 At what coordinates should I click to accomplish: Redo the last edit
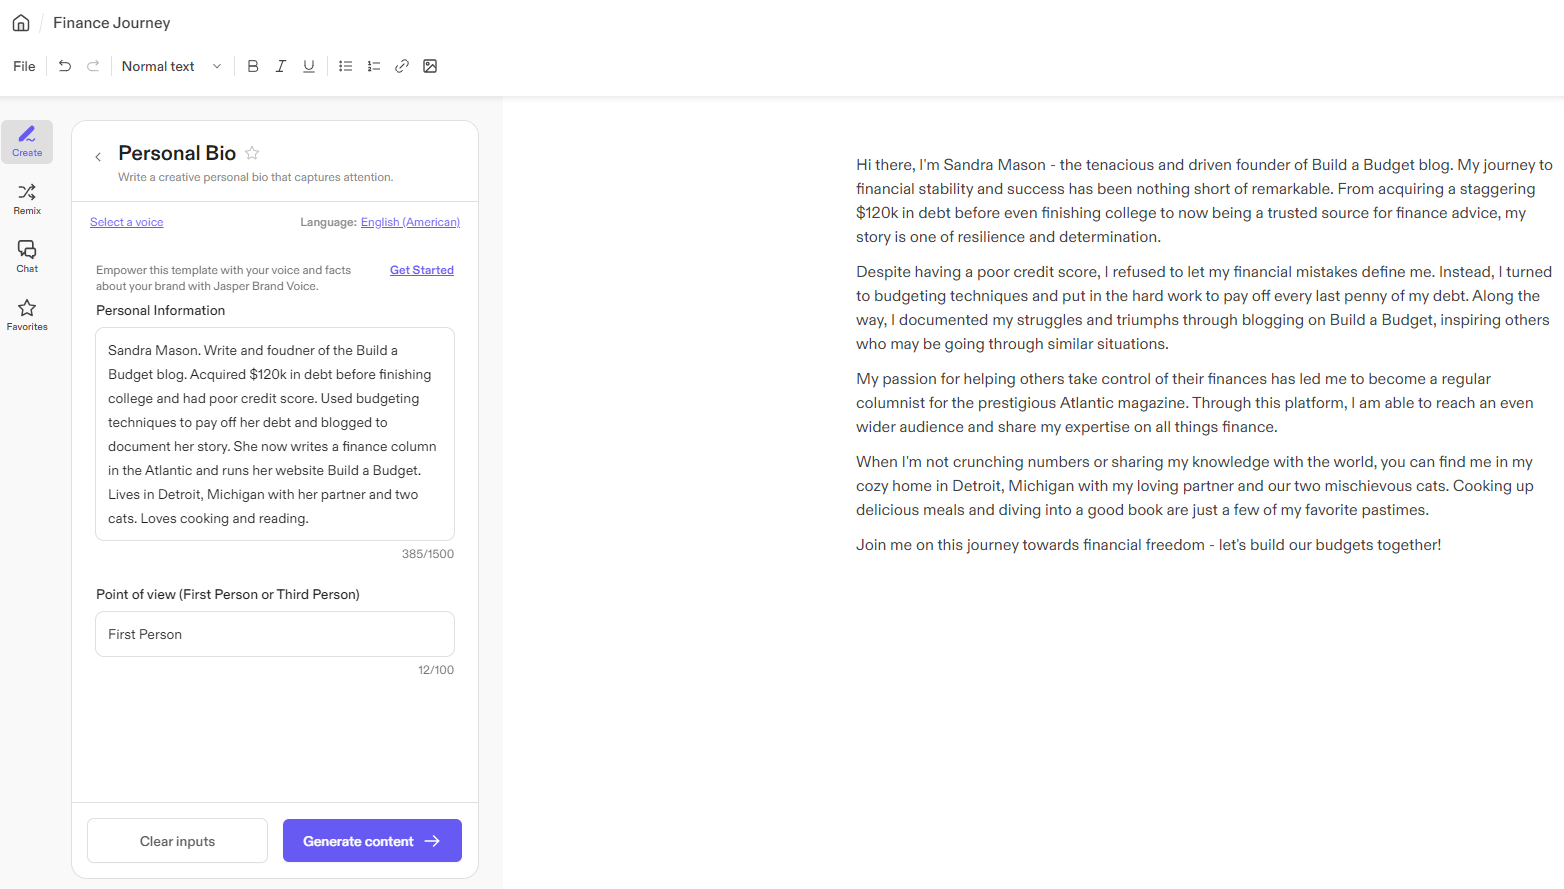click(92, 66)
